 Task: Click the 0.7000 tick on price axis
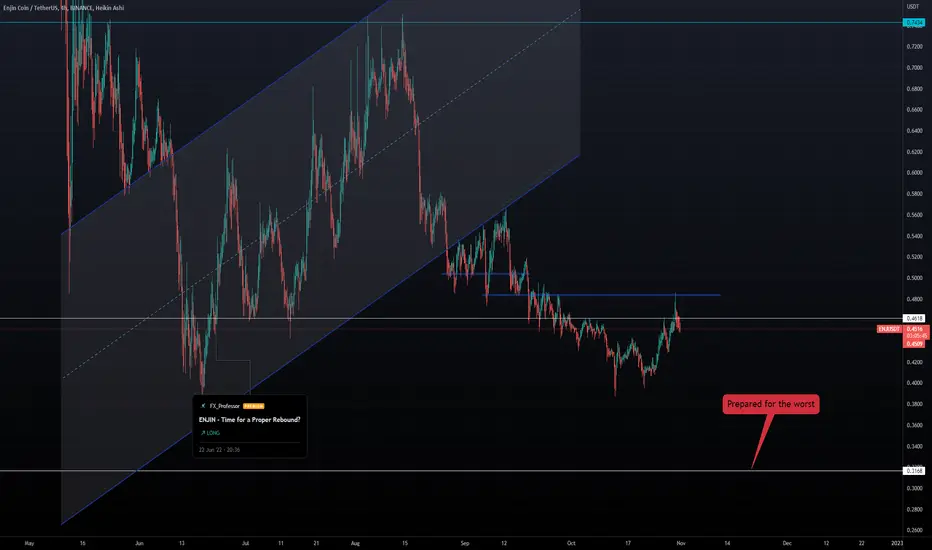pyautogui.click(x=914, y=68)
